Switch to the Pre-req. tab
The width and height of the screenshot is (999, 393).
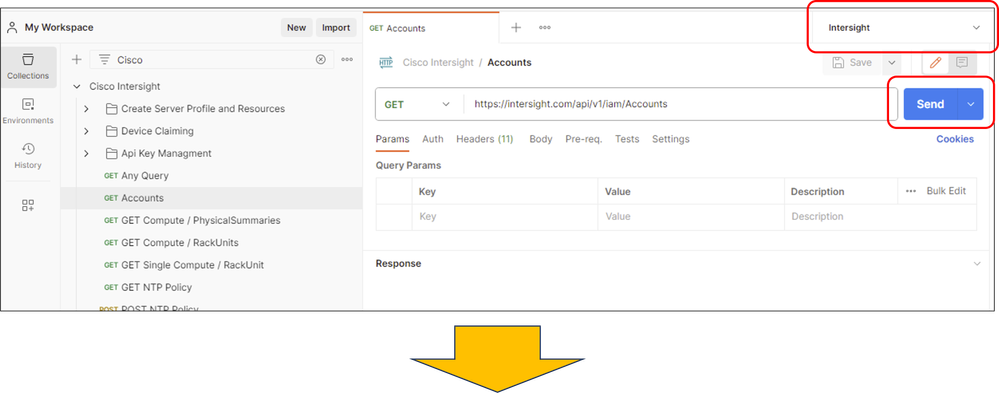584,139
